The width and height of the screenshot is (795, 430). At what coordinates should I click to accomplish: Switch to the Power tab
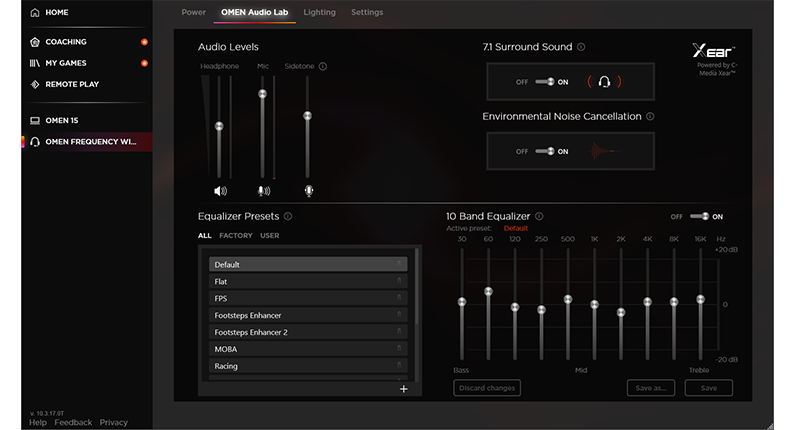[194, 12]
